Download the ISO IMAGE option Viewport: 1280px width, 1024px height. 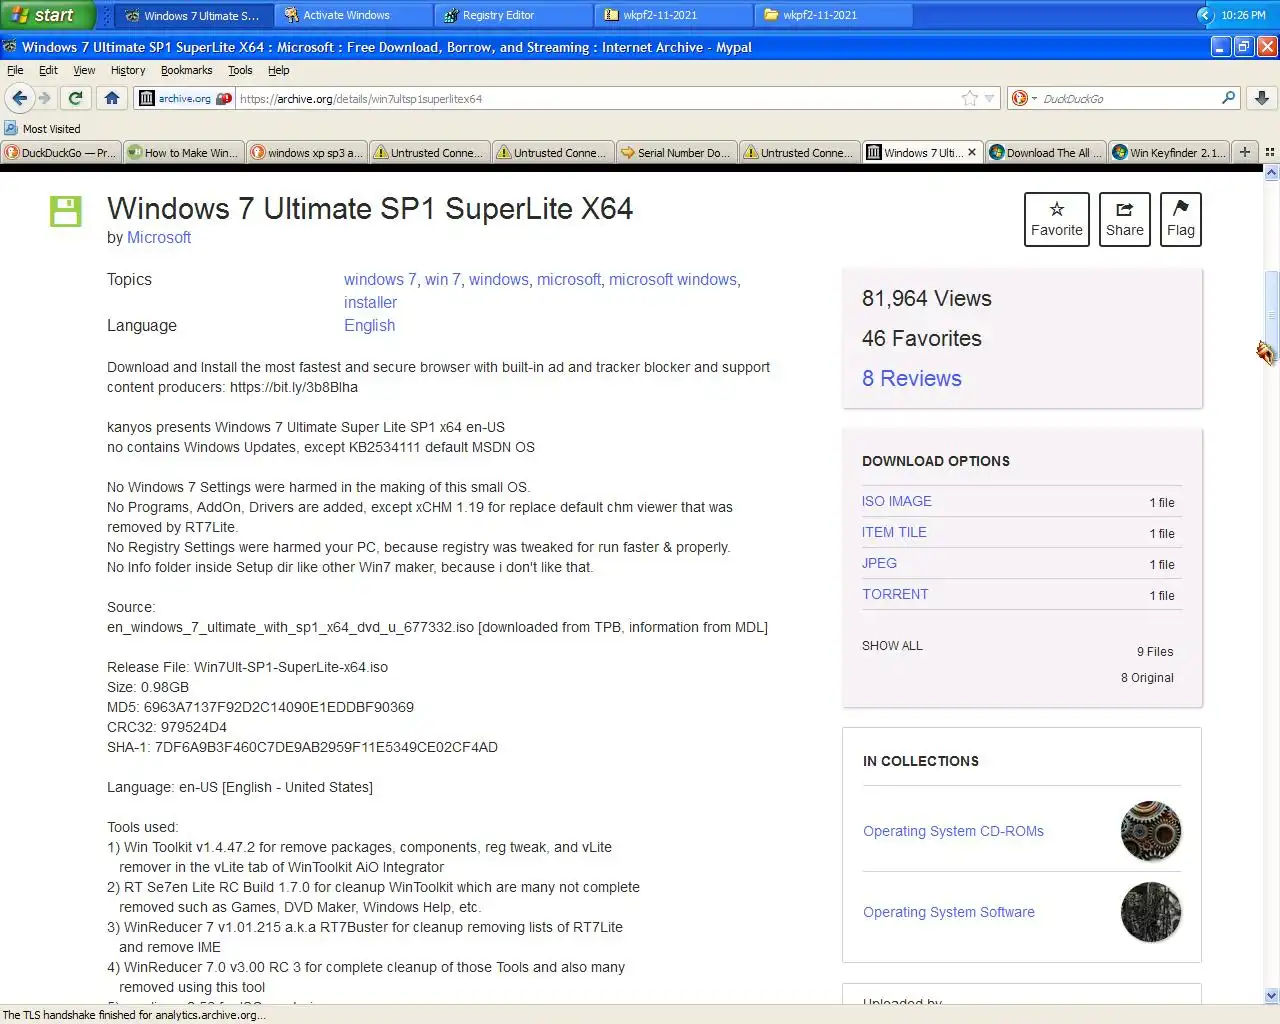[x=897, y=501]
